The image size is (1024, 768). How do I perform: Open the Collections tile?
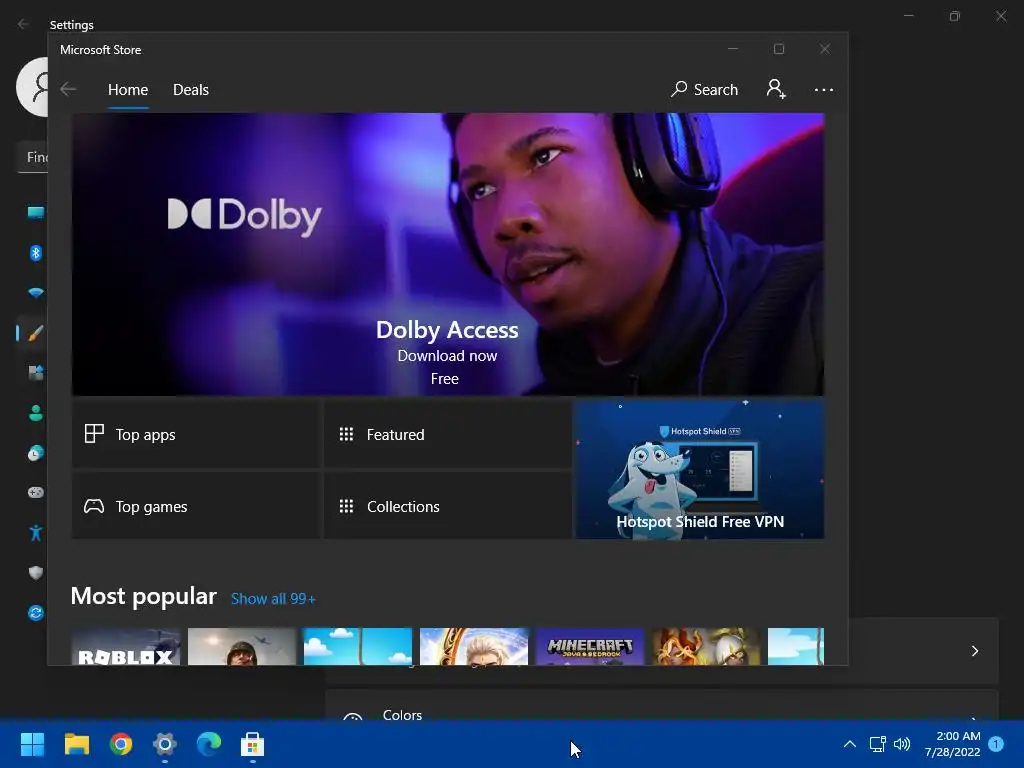447,506
